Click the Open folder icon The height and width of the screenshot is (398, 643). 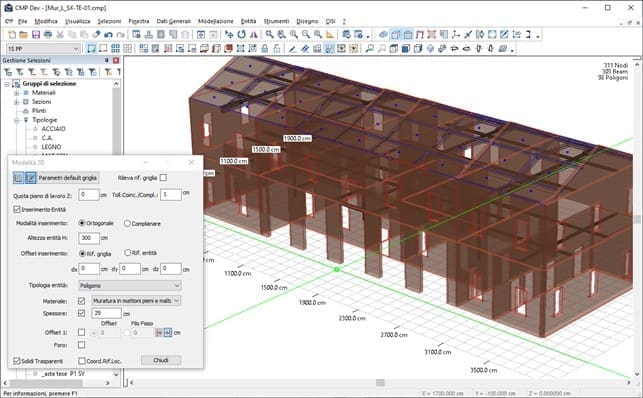24,34
